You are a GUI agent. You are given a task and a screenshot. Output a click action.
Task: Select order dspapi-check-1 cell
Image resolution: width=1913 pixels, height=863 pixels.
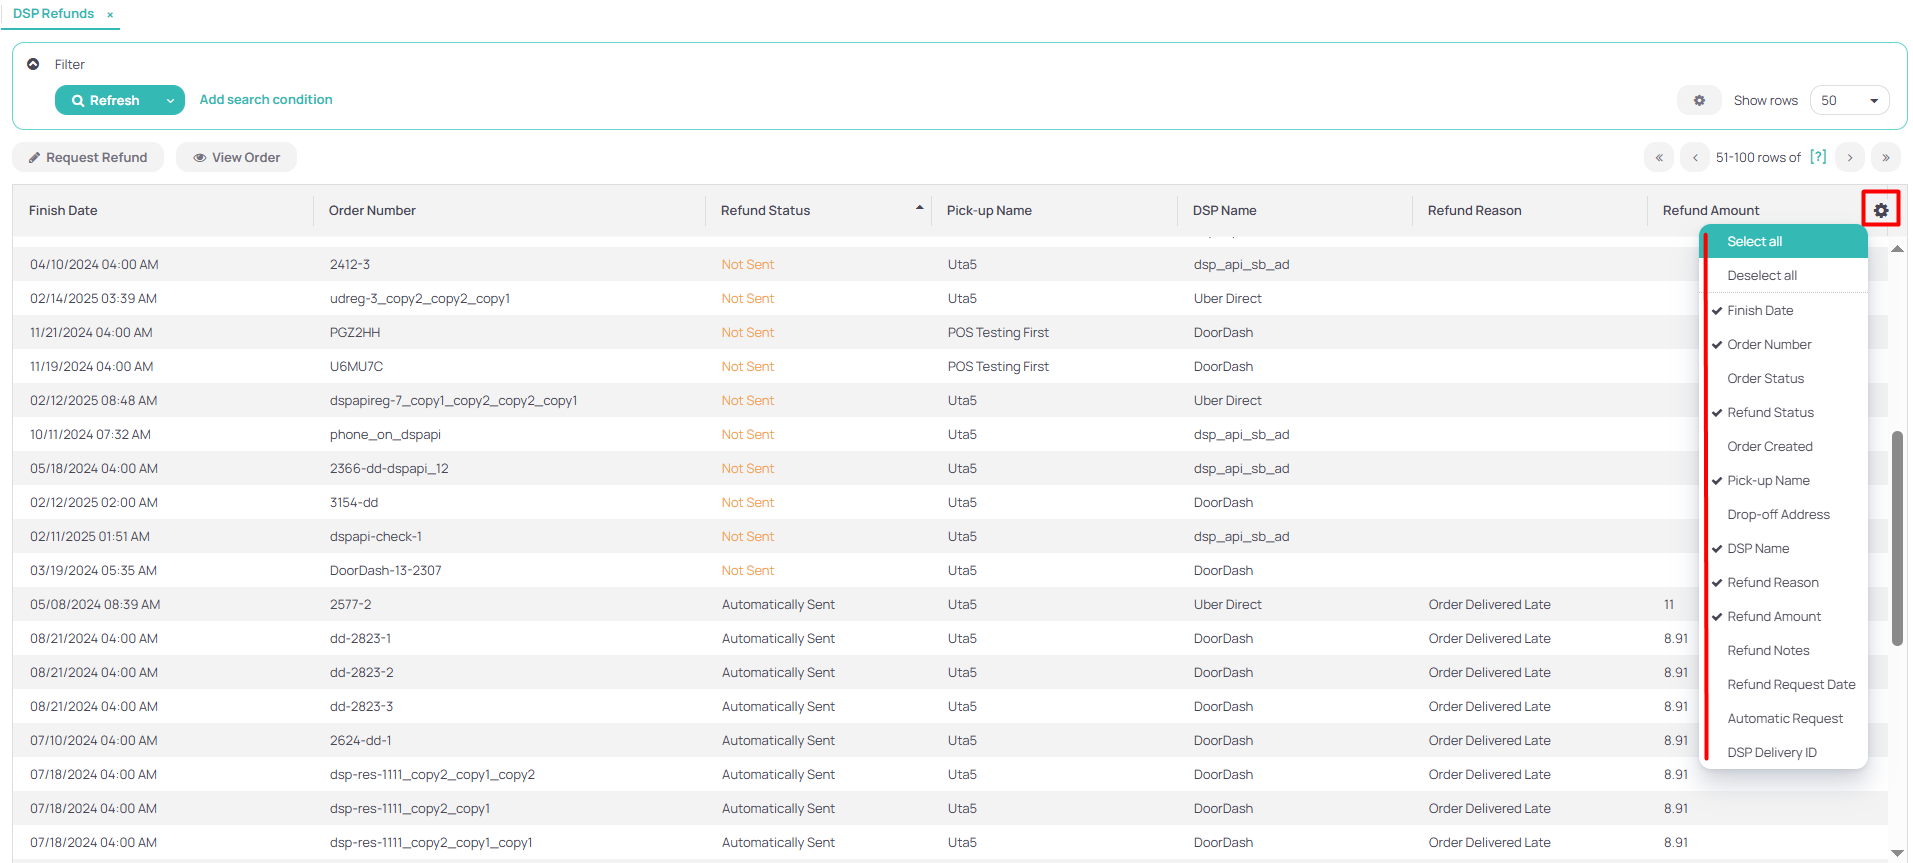coord(376,536)
